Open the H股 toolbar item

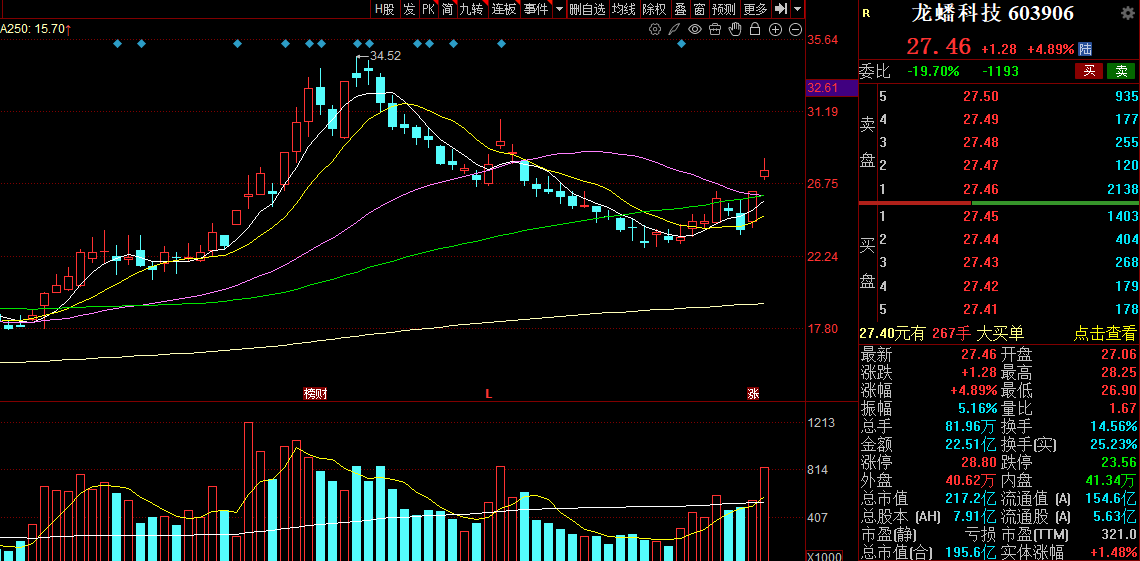(x=384, y=9)
